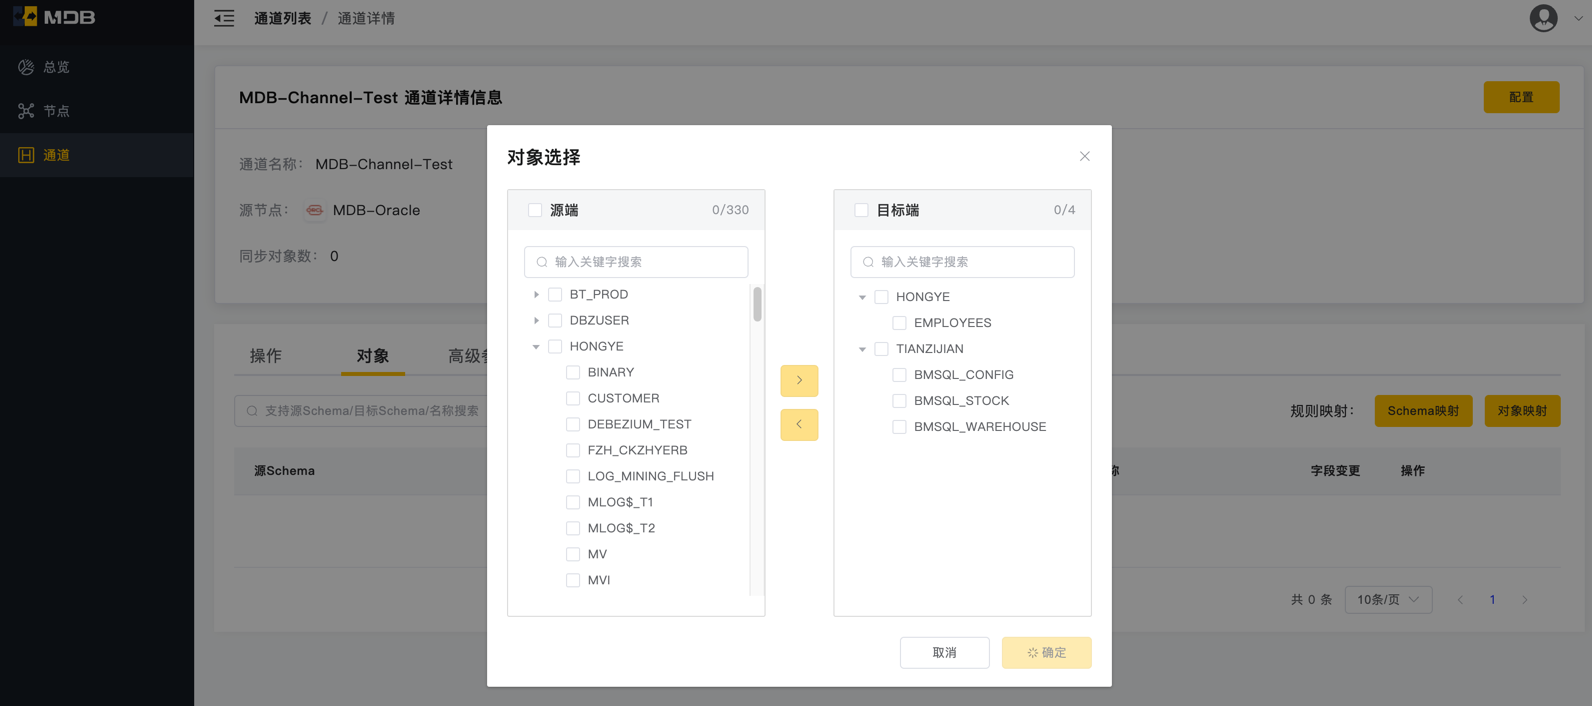
Task: Check the BT_PROD schema checkbox
Action: [x=555, y=294]
